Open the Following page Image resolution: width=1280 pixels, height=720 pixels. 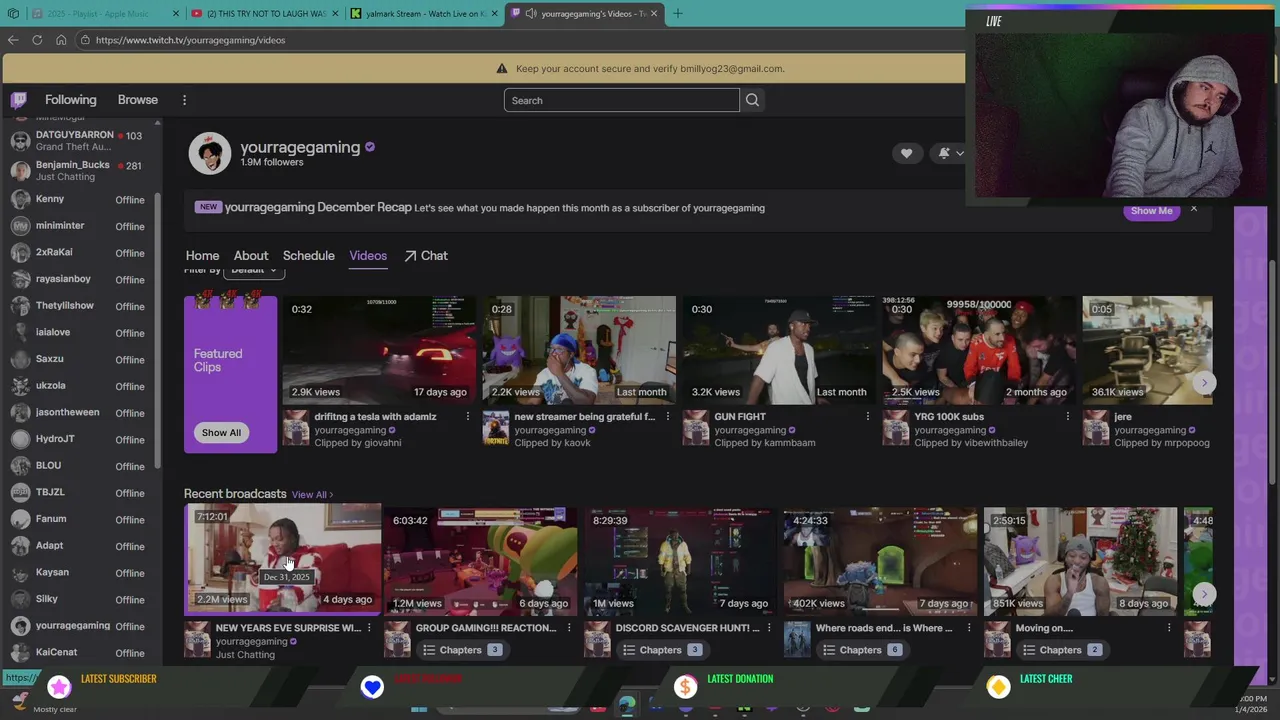click(x=70, y=100)
